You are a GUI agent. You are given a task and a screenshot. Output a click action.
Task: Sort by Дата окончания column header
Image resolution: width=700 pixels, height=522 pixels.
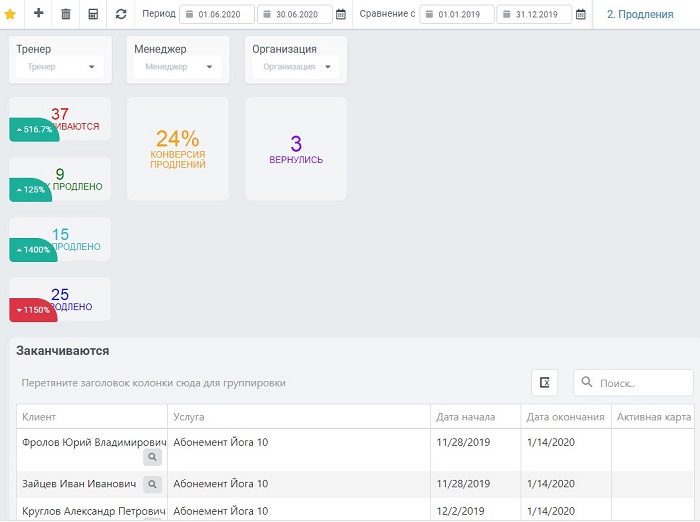pyautogui.click(x=566, y=417)
